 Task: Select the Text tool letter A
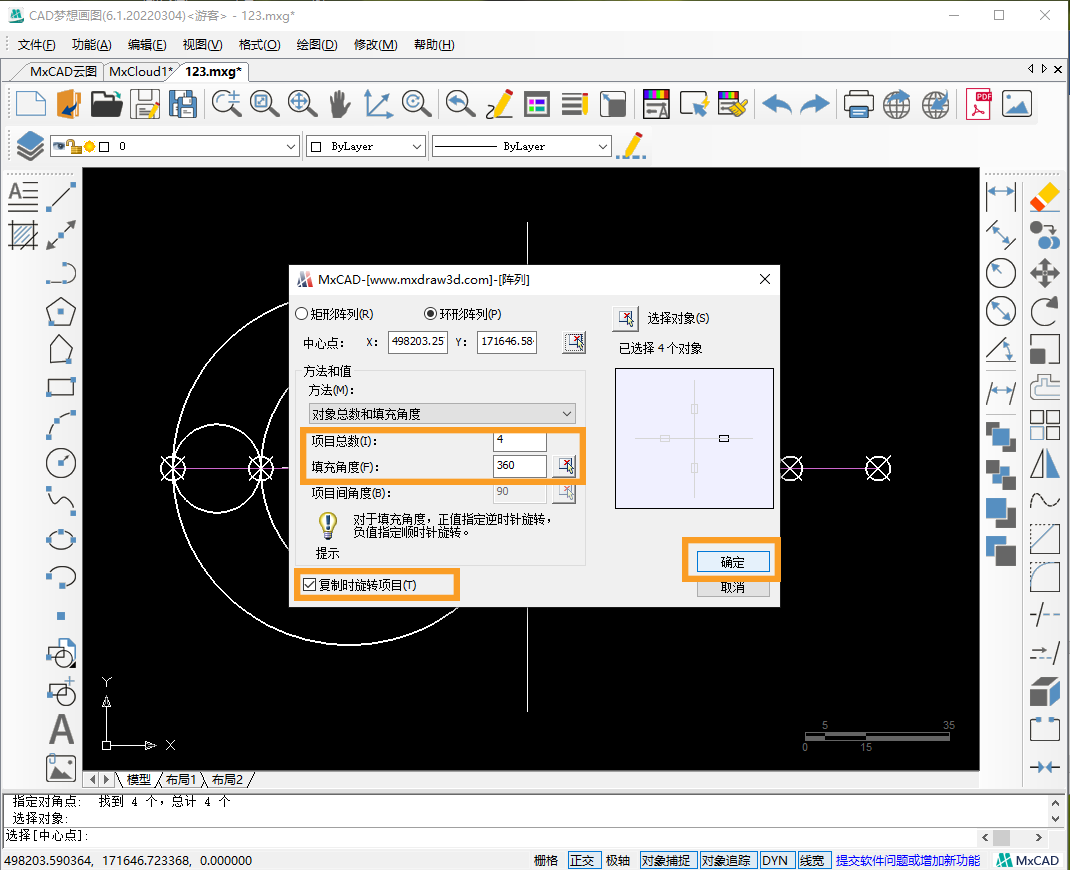pos(61,729)
